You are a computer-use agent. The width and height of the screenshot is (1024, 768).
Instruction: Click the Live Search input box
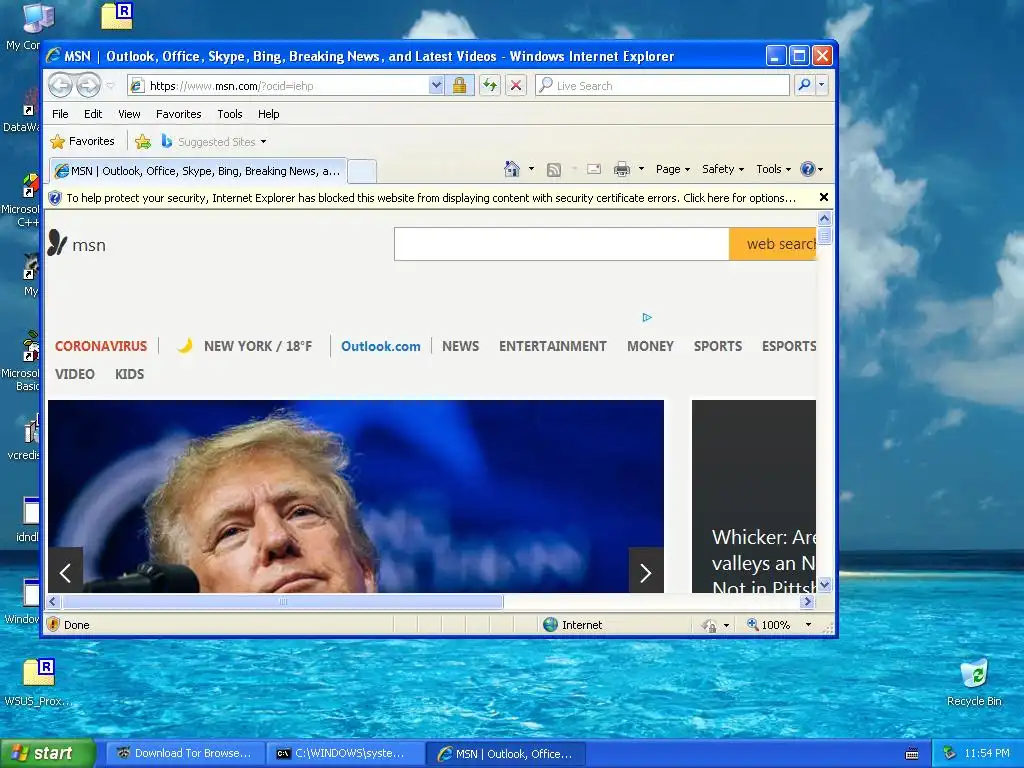click(662, 86)
